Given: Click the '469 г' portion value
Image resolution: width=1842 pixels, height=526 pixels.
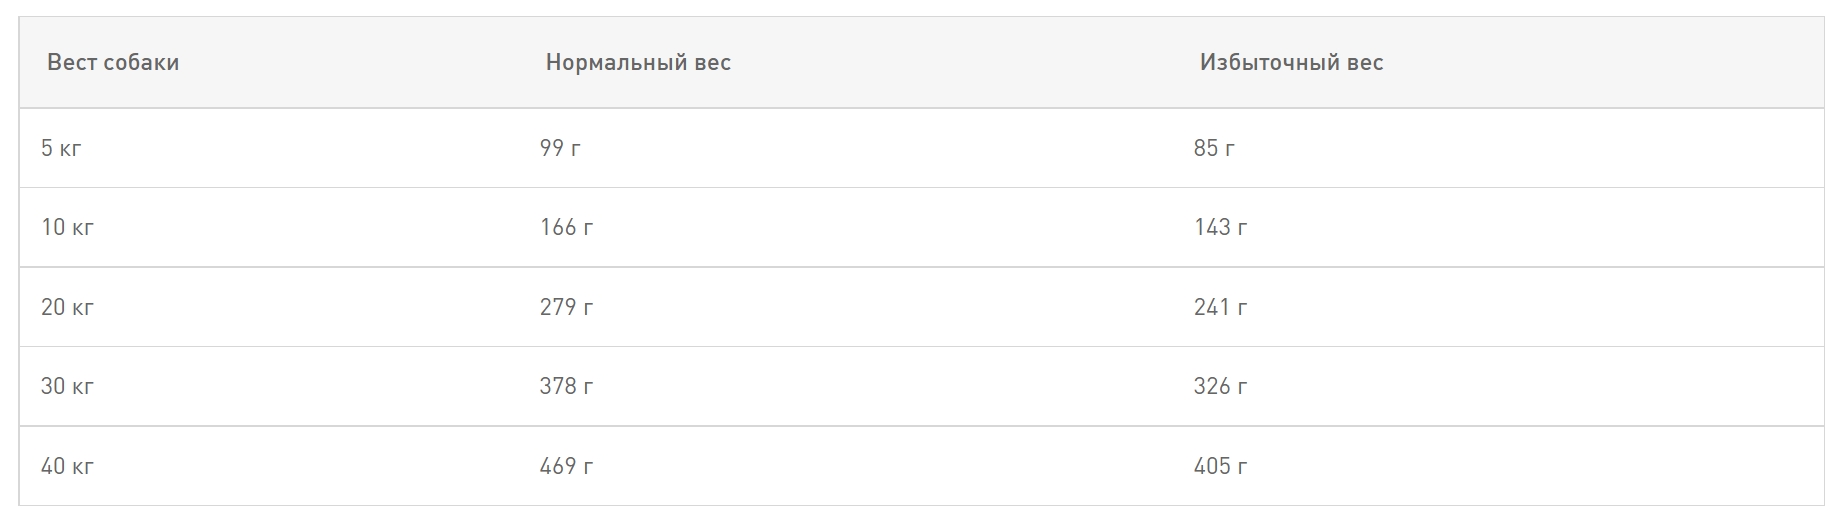Looking at the screenshot, I should (566, 467).
